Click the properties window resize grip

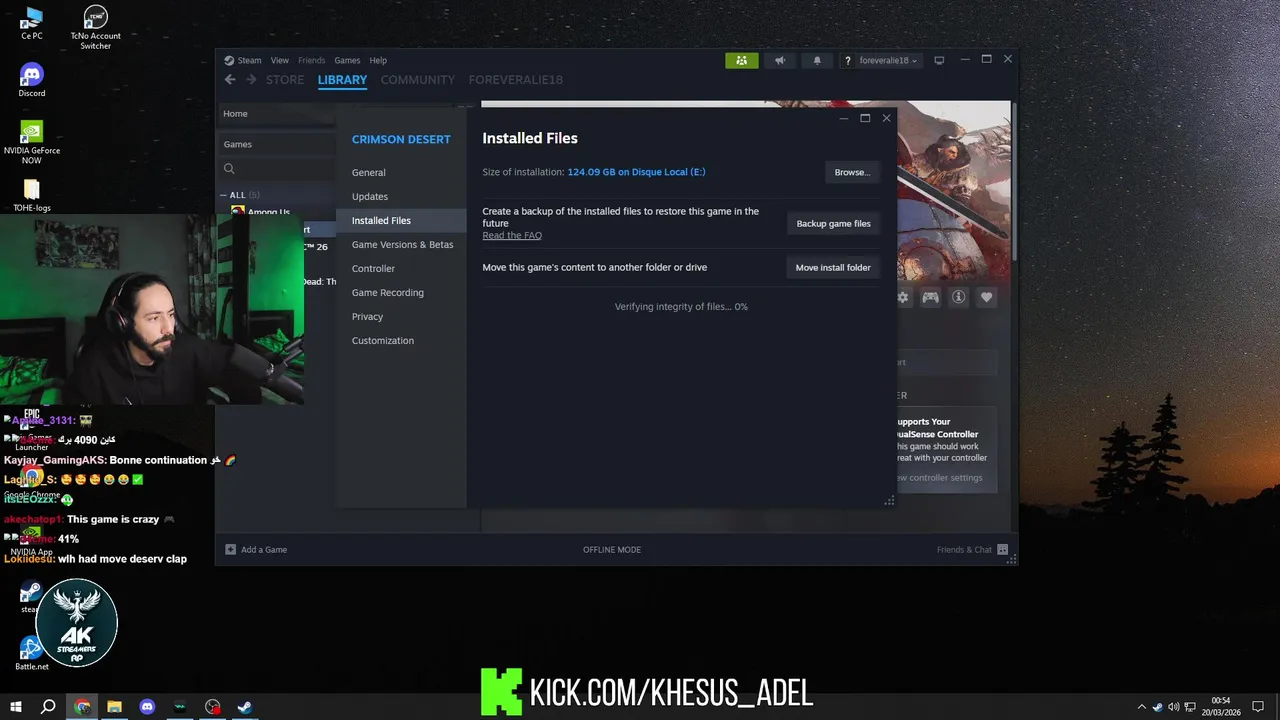coord(889,501)
